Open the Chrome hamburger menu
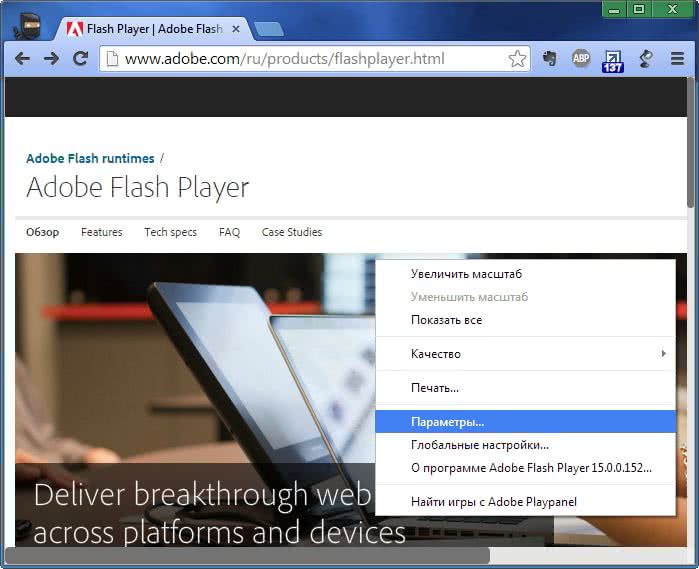This screenshot has height=569, width=699. click(677, 59)
